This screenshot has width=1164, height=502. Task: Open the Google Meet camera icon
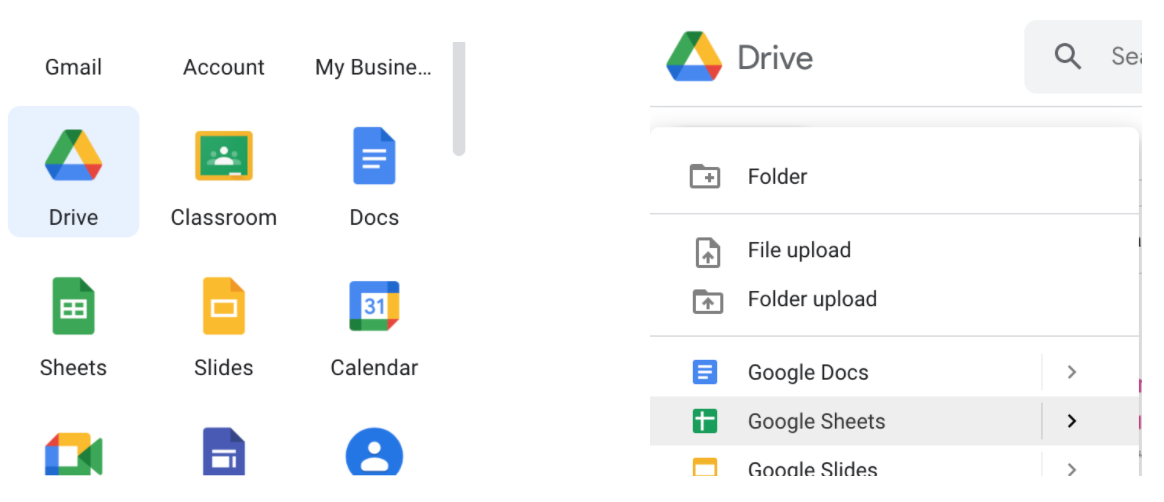[x=73, y=453]
